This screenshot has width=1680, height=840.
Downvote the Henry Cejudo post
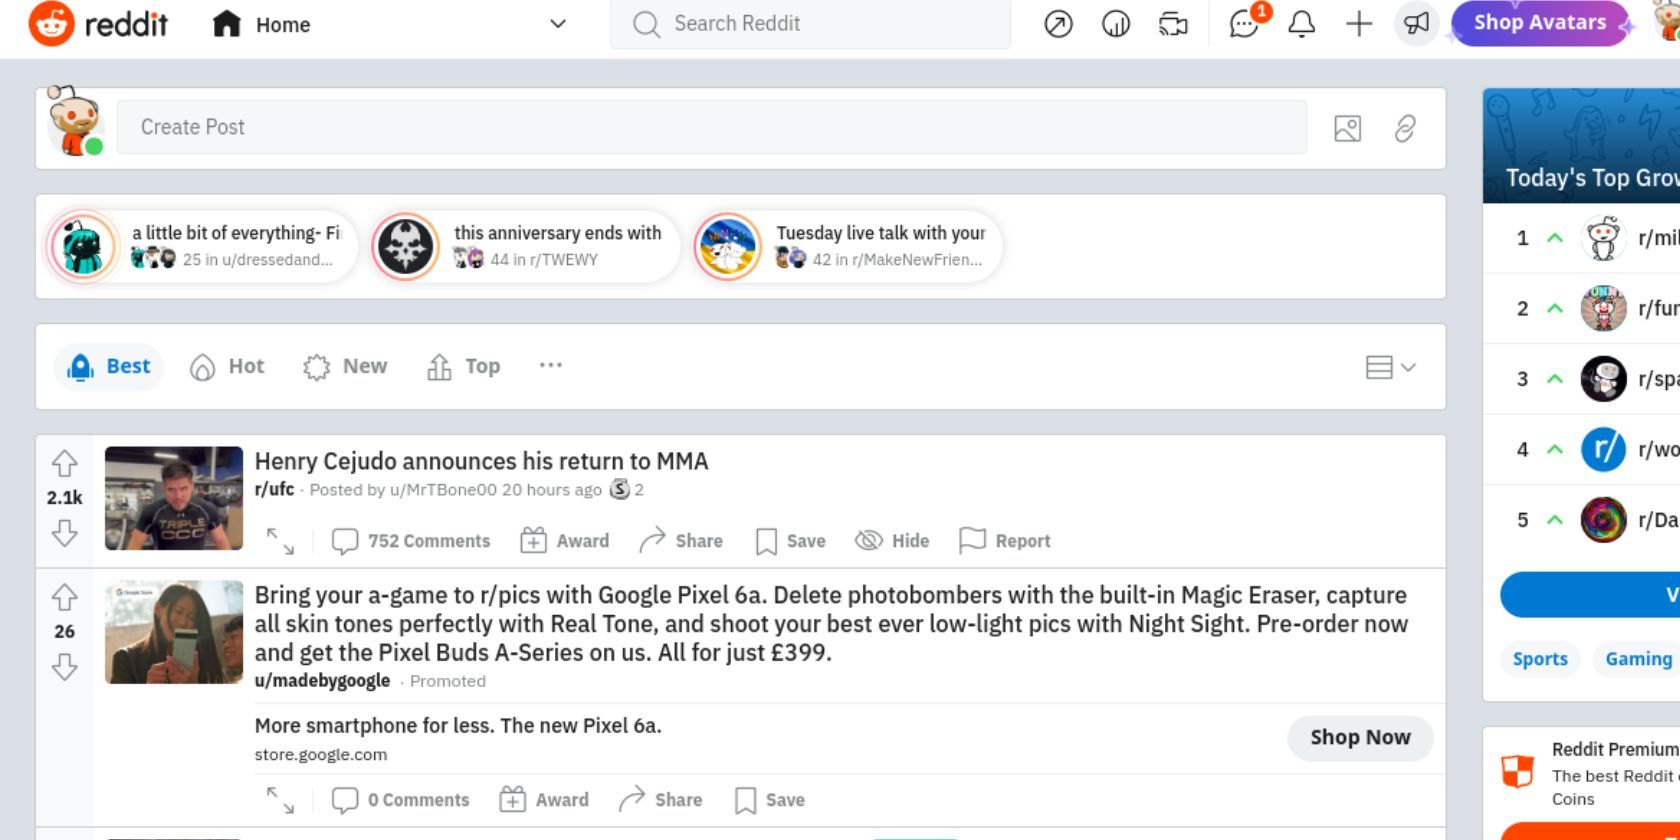coord(65,533)
